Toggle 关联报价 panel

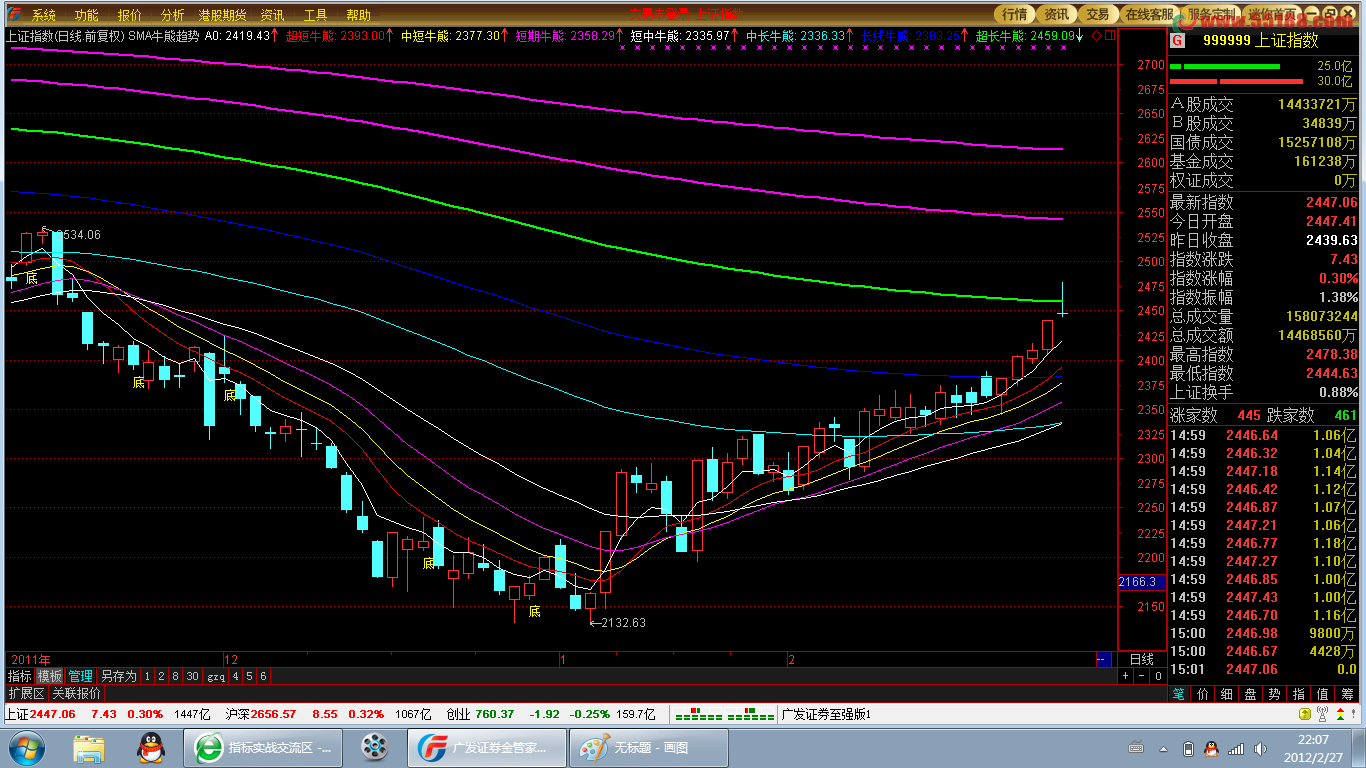pos(76,693)
